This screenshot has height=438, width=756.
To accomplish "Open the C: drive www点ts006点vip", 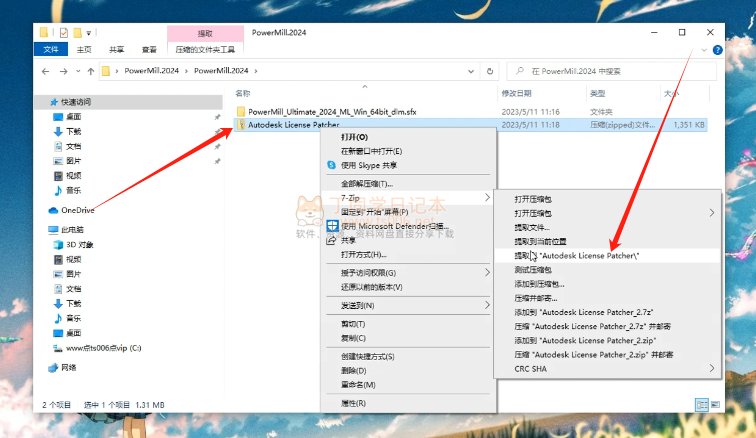I will [x=97, y=348].
